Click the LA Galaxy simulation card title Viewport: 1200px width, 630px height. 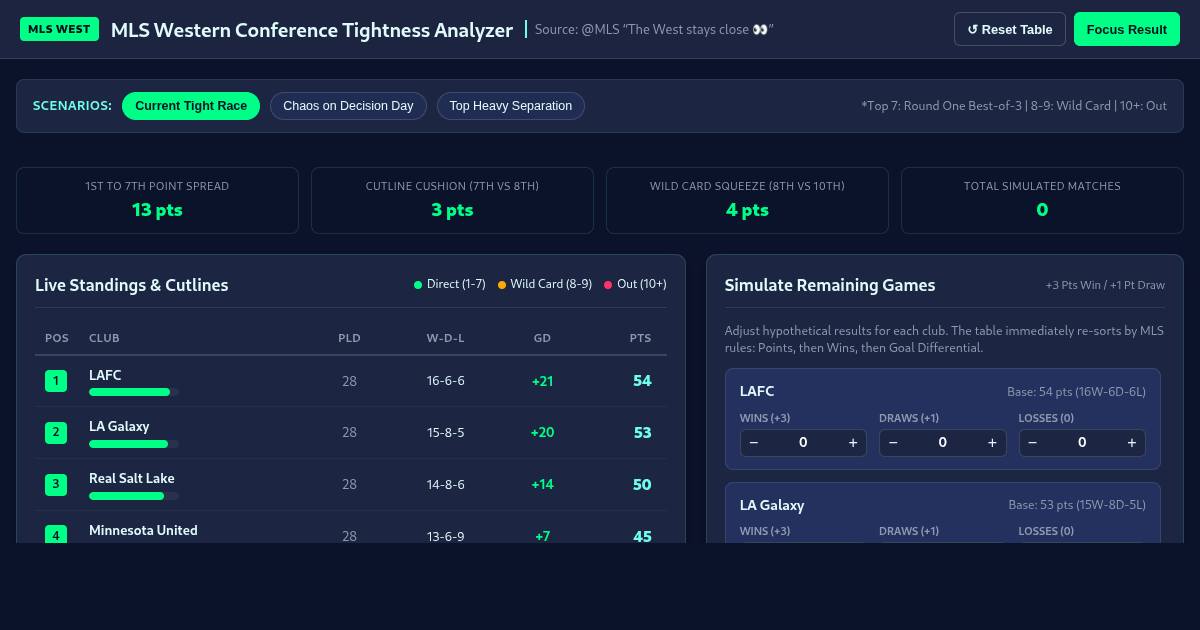(772, 505)
